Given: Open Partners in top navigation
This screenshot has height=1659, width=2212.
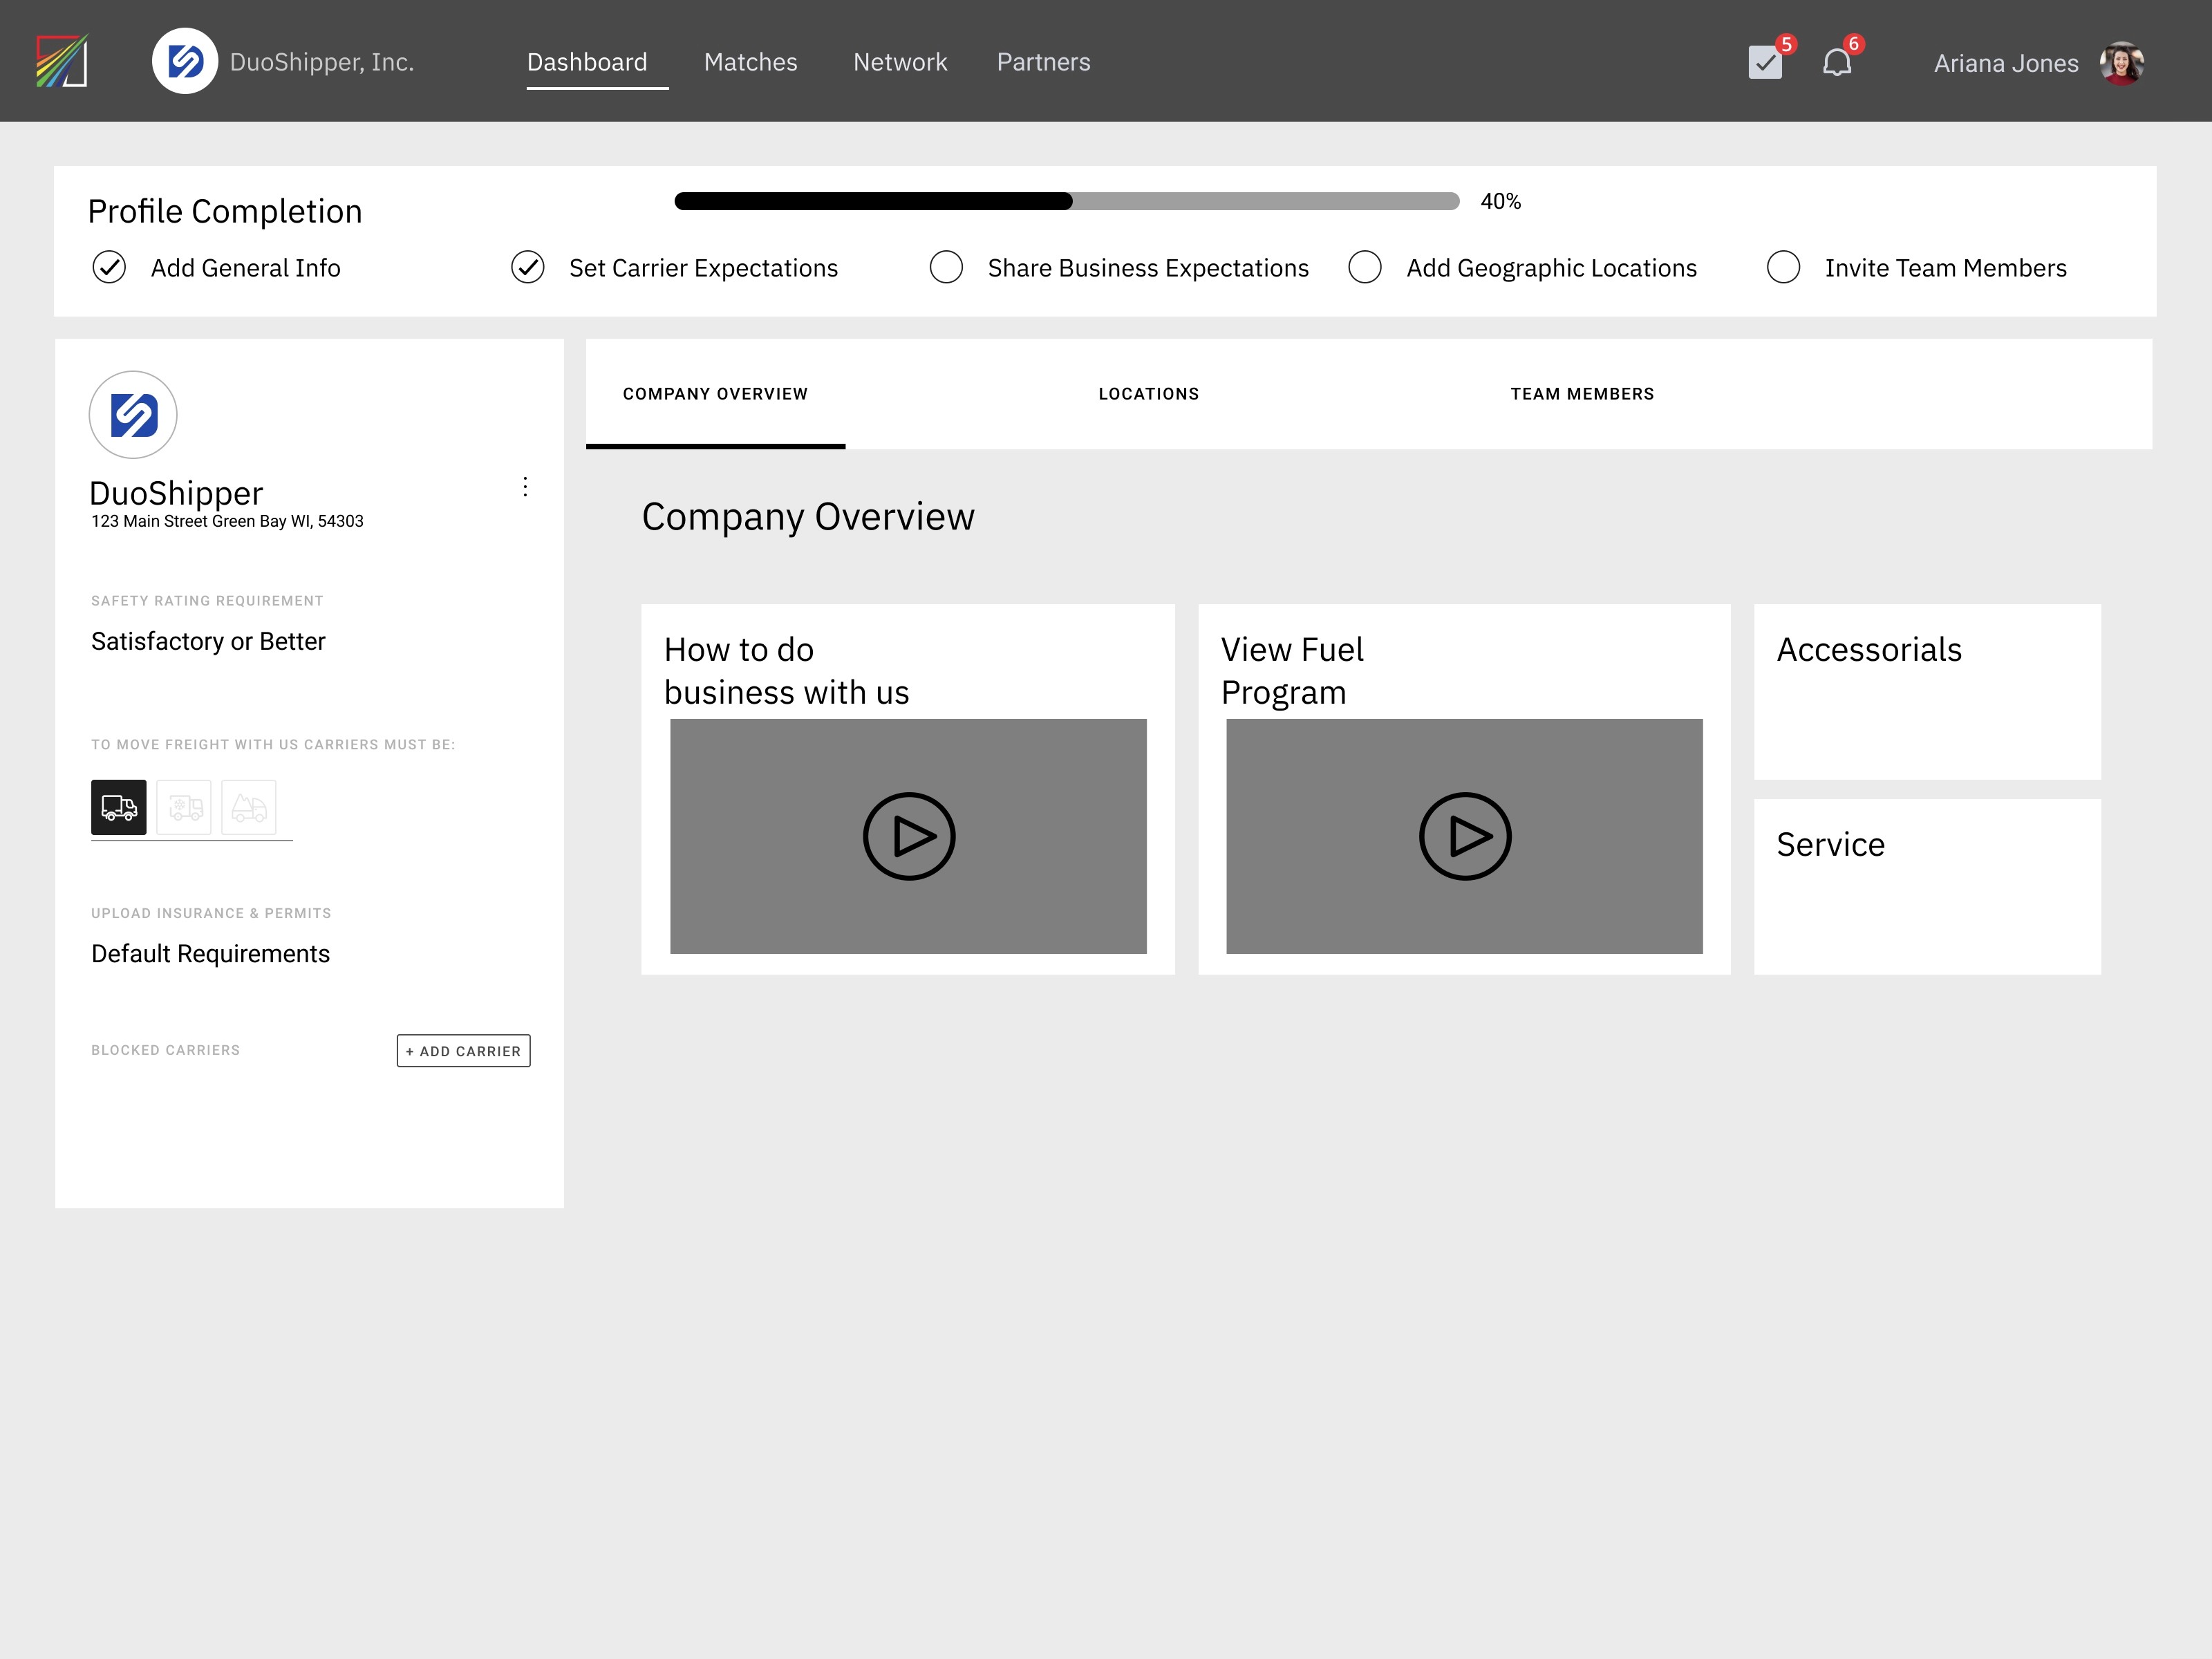Looking at the screenshot, I should (x=1044, y=62).
